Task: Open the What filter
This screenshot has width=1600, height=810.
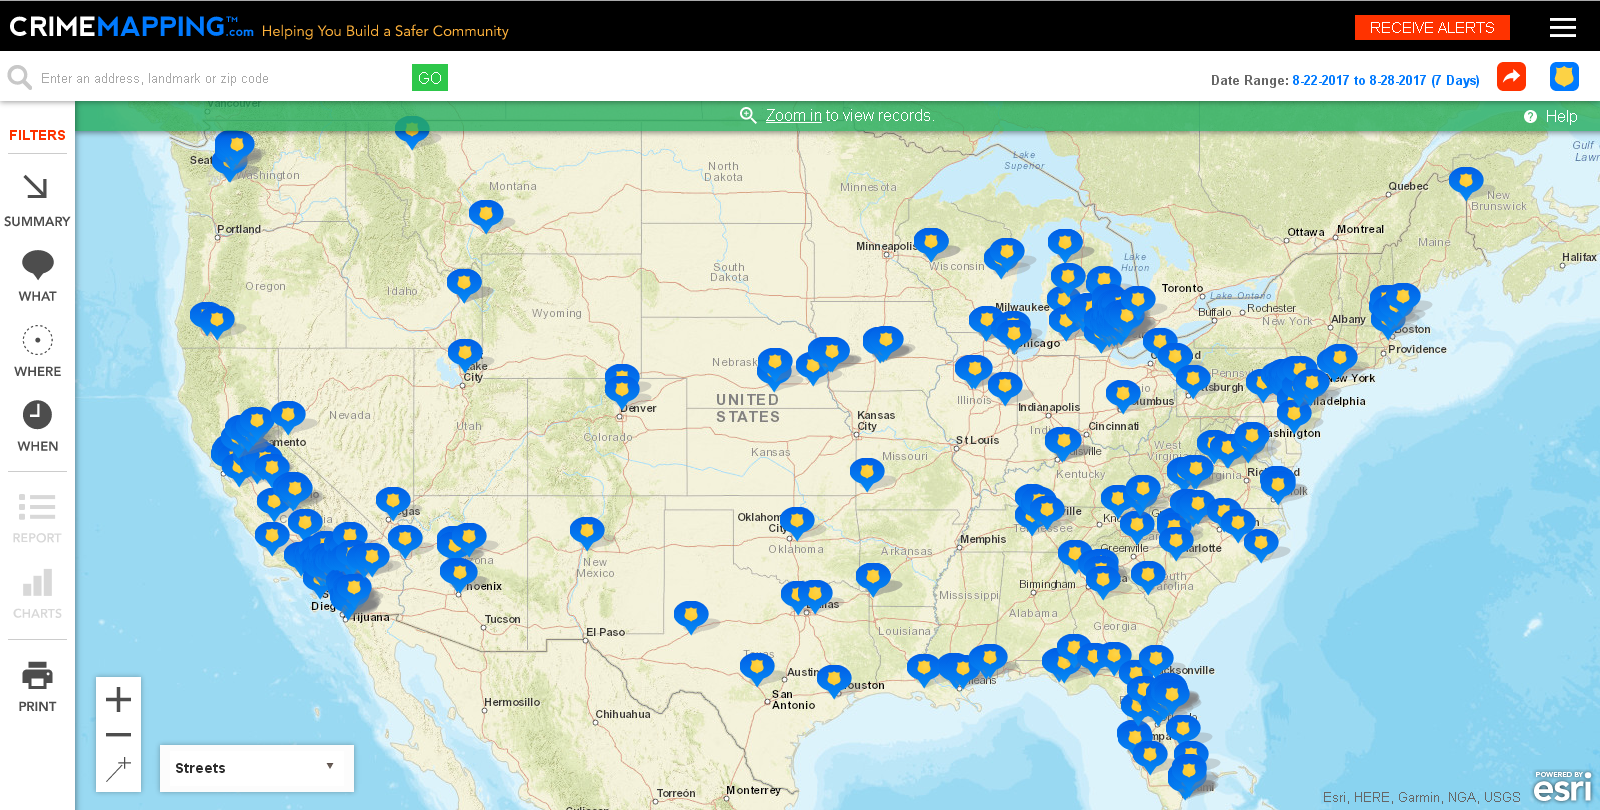Action: [x=37, y=276]
